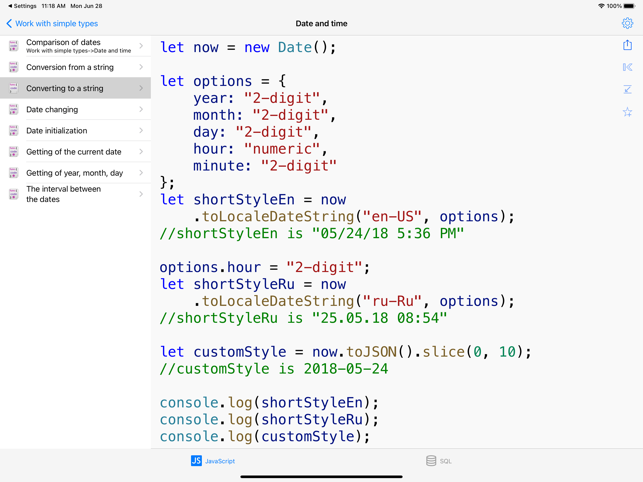643x482 pixels.
Task: Tap the Date changing document icon
Action: (x=13, y=110)
